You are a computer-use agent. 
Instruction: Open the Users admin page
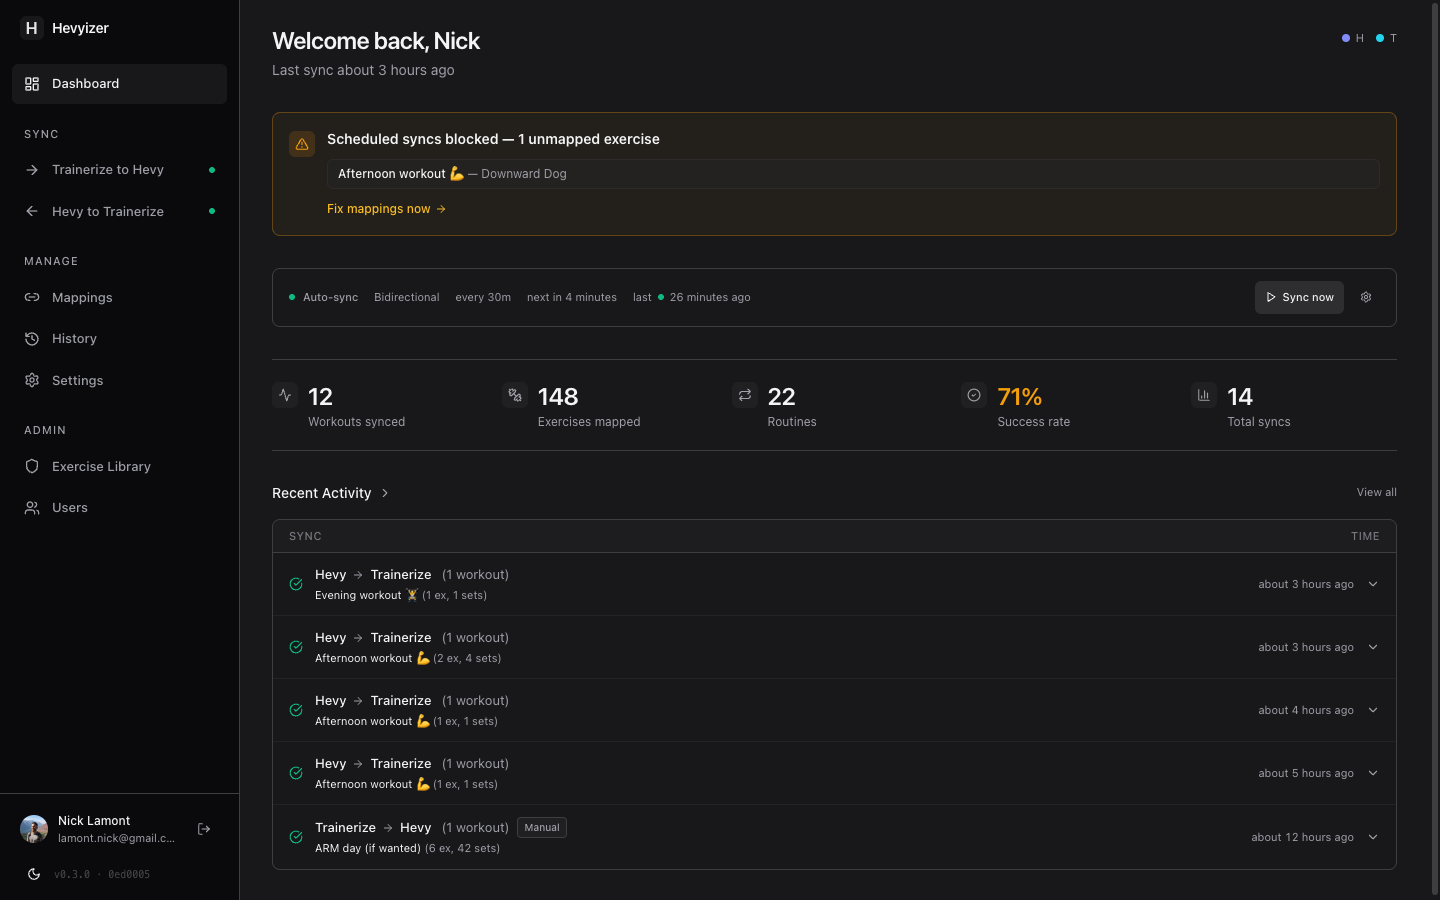(119, 508)
